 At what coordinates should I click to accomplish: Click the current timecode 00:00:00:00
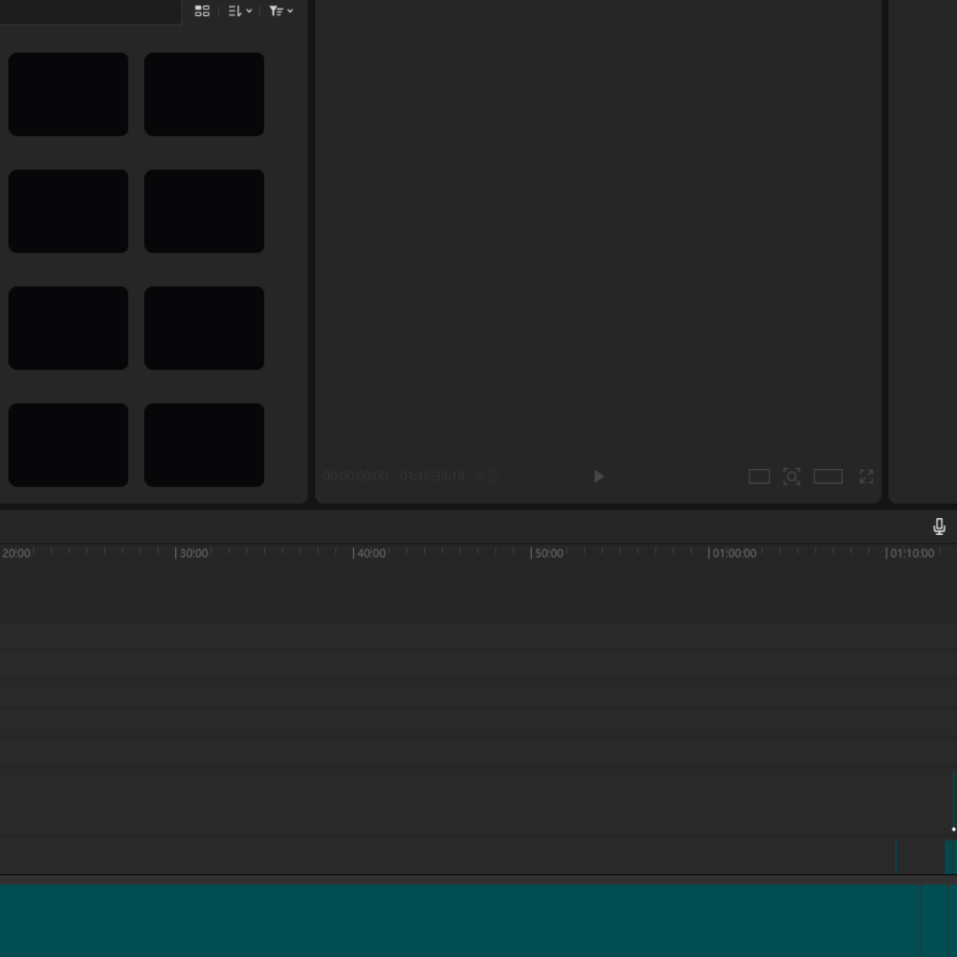click(x=355, y=476)
